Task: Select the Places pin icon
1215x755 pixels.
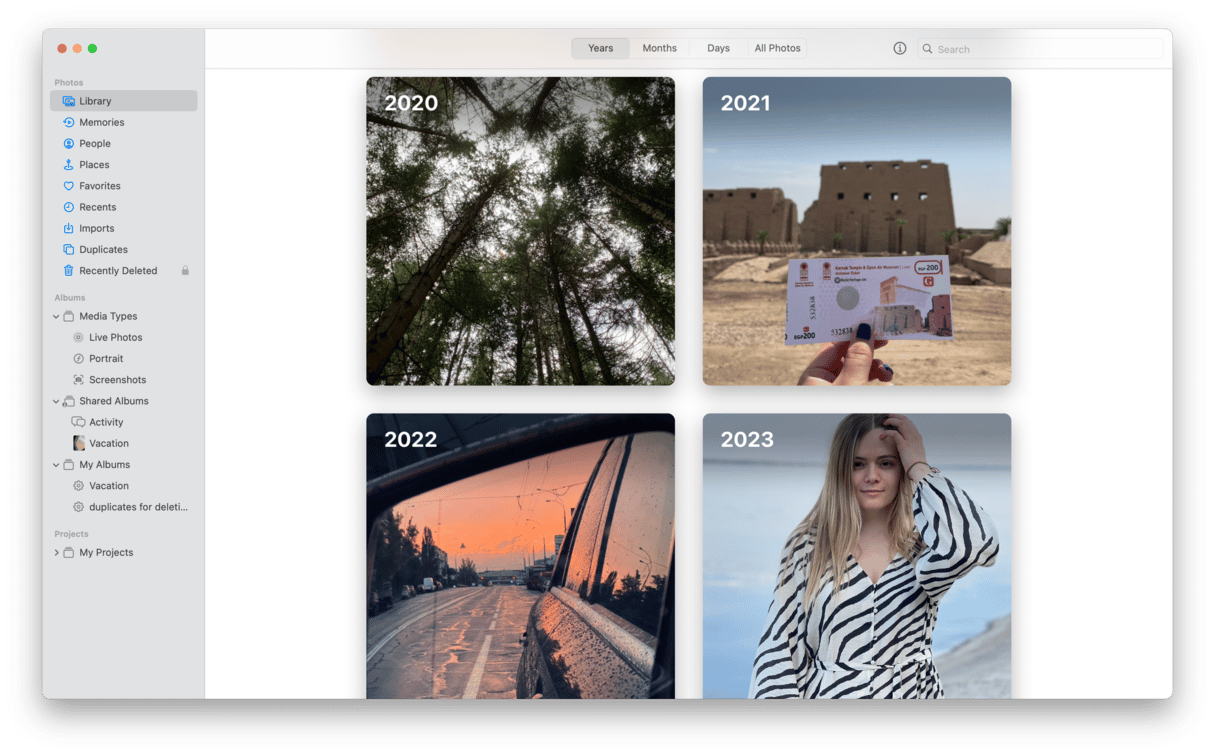Action: [68, 165]
